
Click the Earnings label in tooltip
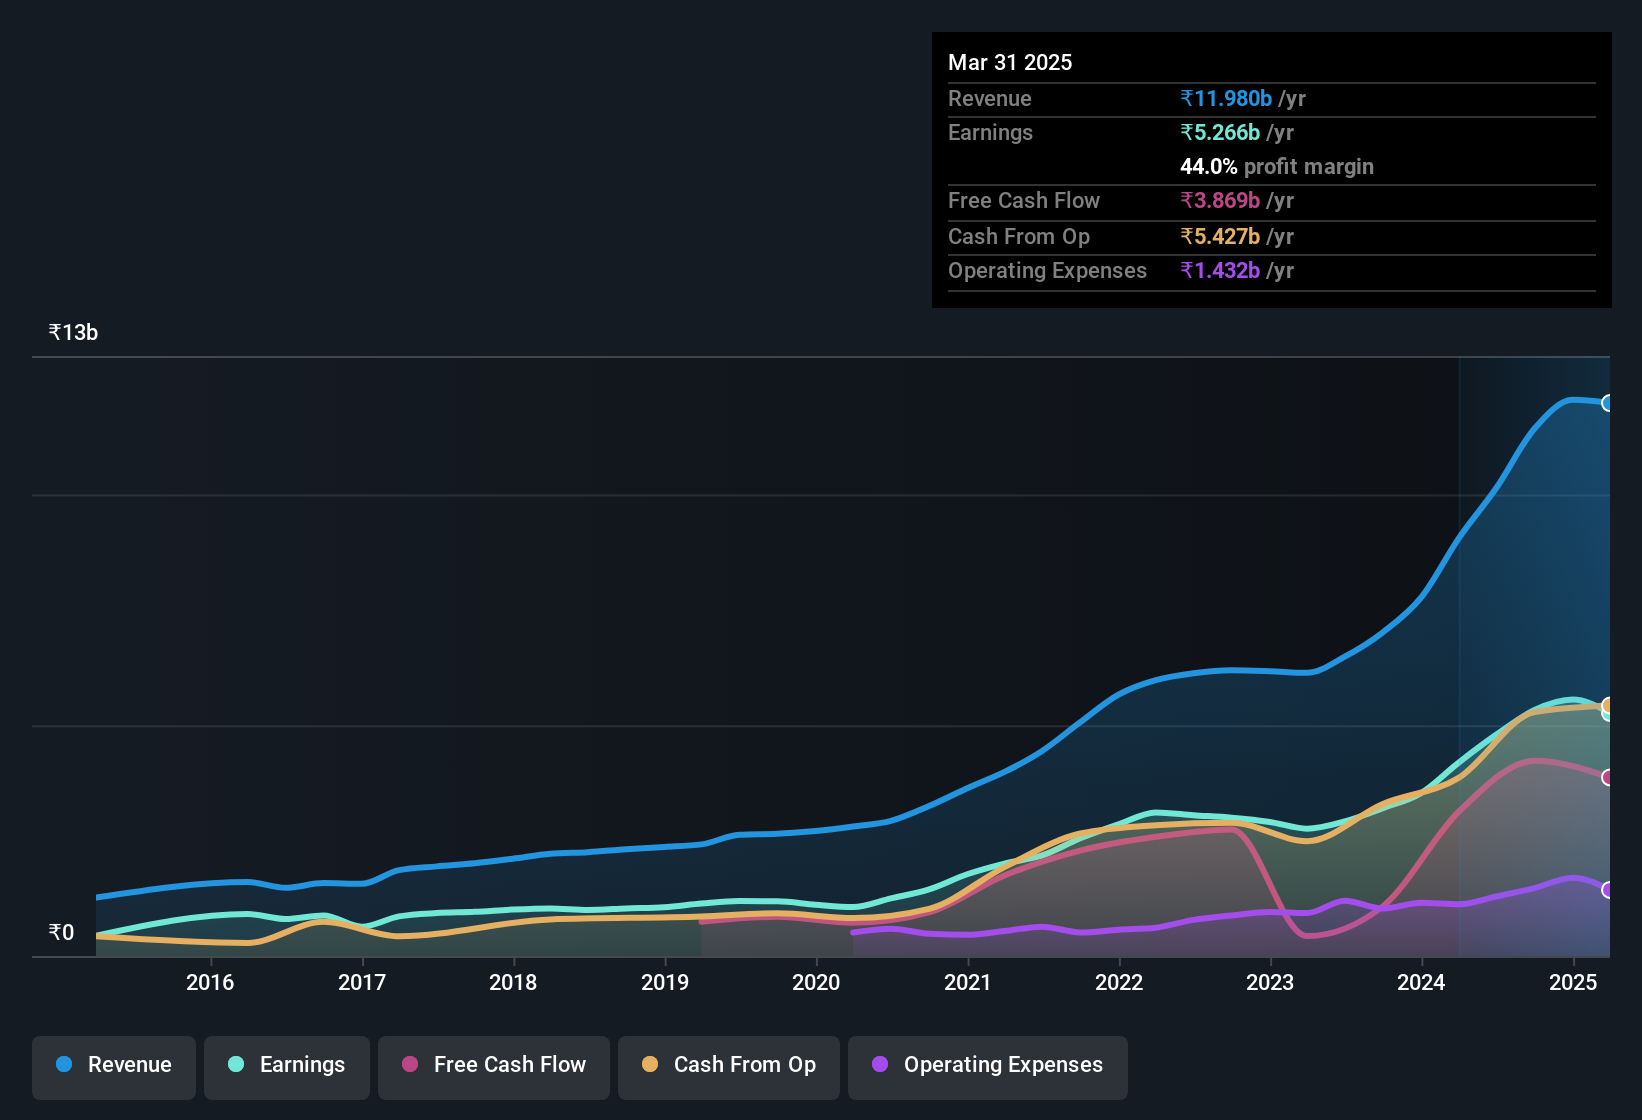point(990,132)
